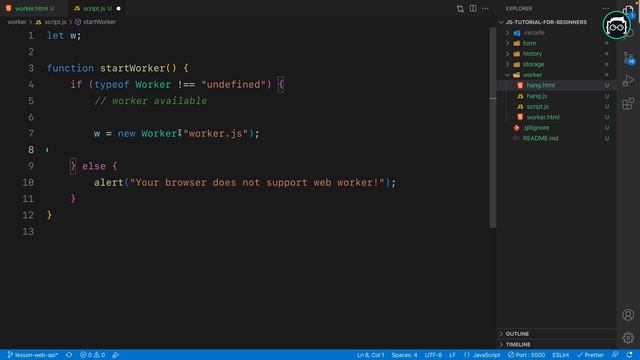The width and height of the screenshot is (640, 360).
Task: Expand the storage folder
Action: 533,64
